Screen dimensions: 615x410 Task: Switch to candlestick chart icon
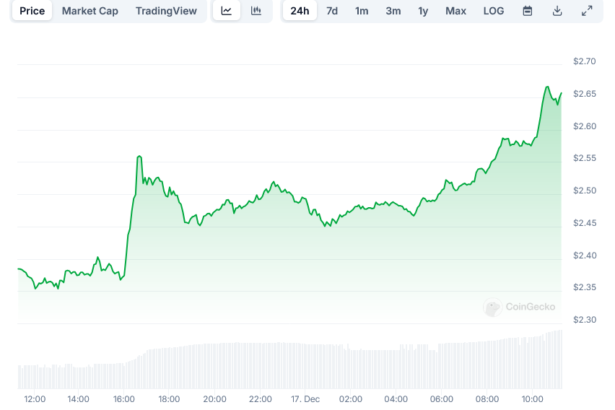point(256,11)
